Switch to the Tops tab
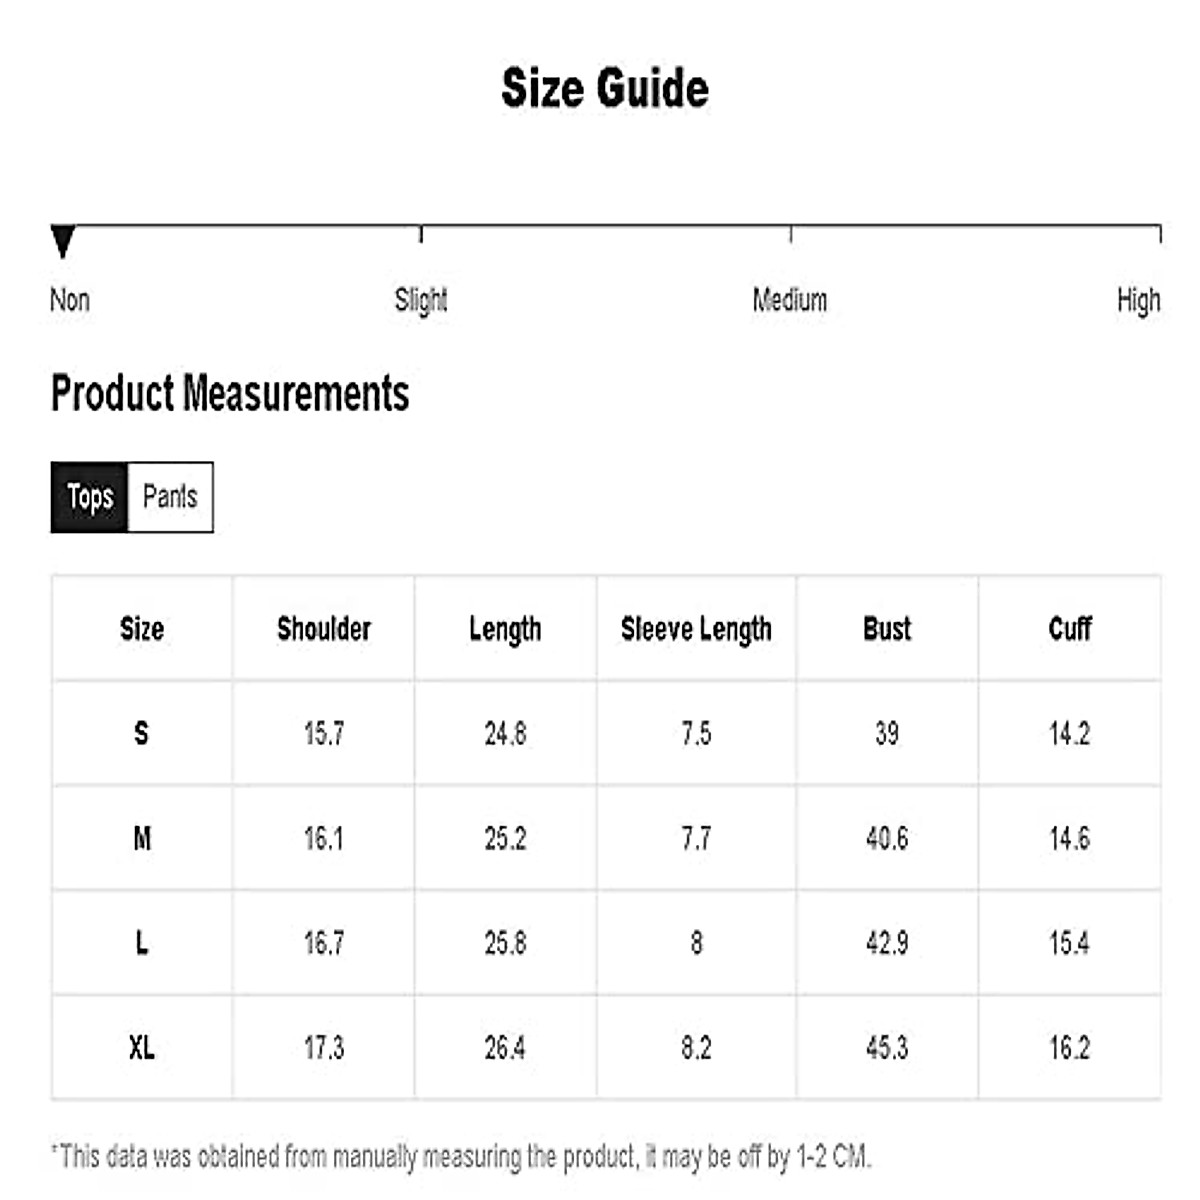Image resolution: width=1200 pixels, height=1200 pixels. pyautogui.click(x=89, y=497)
